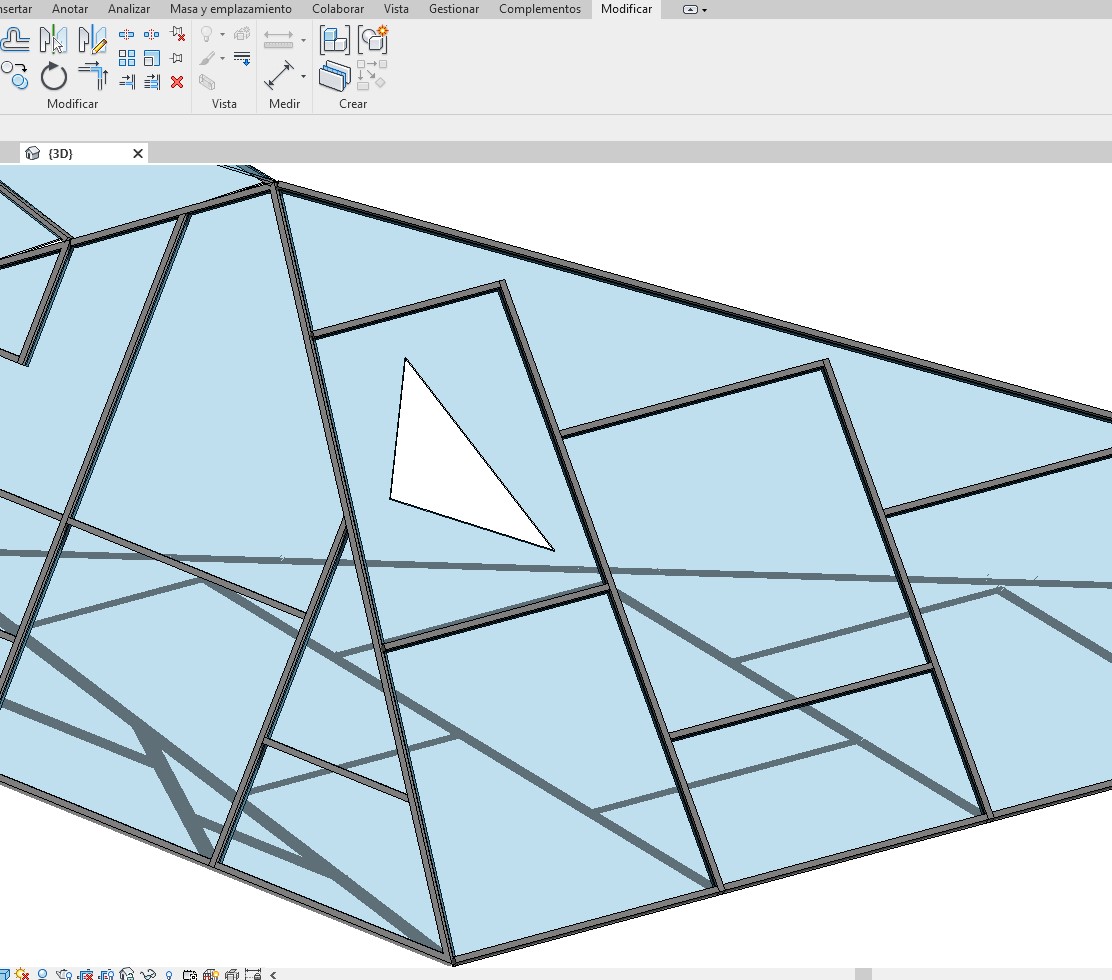Select the Copy tool icon

[14, 76]
